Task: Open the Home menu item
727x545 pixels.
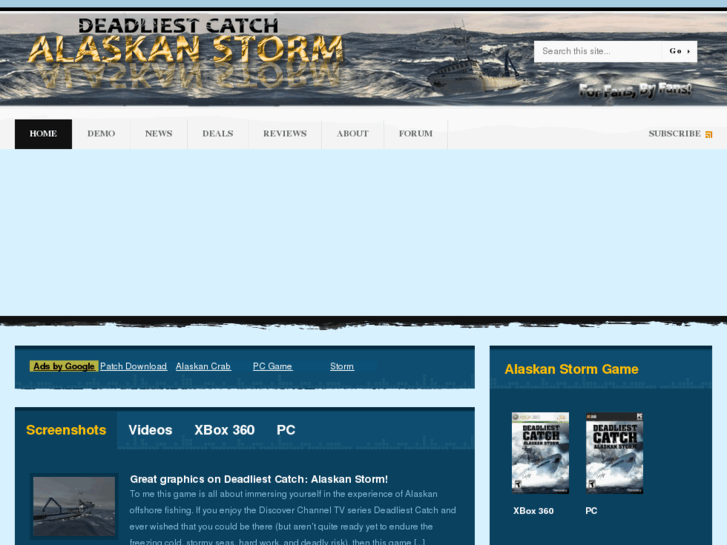Action: tap(43, 134)
